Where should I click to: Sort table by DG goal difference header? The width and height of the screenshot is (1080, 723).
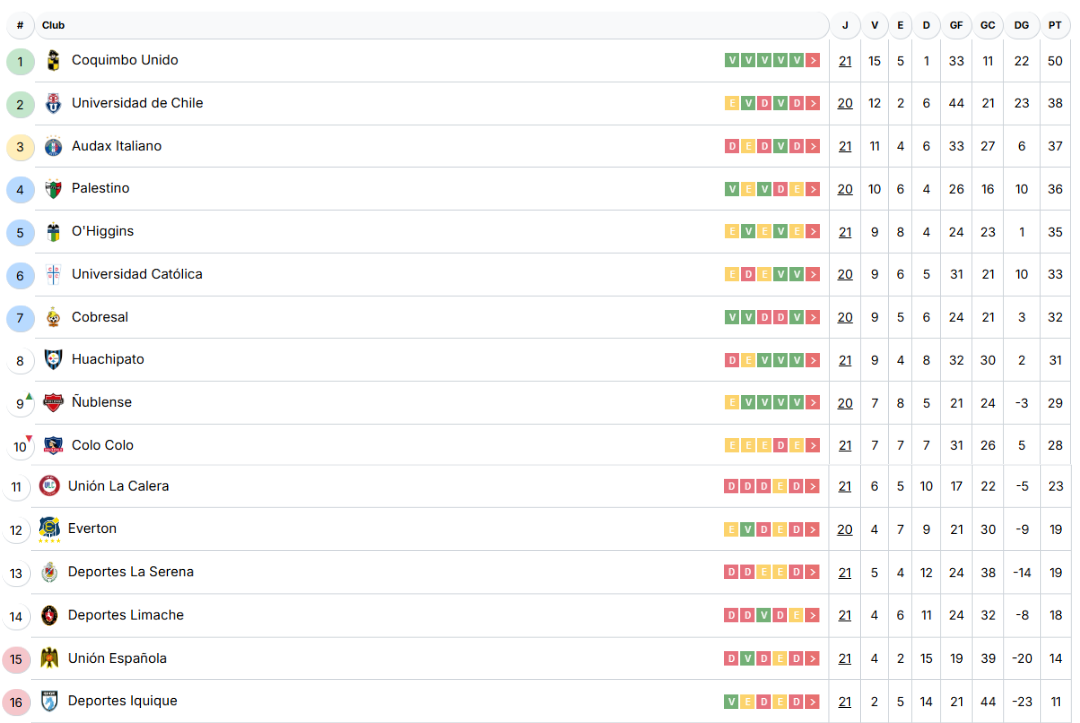1021,25
